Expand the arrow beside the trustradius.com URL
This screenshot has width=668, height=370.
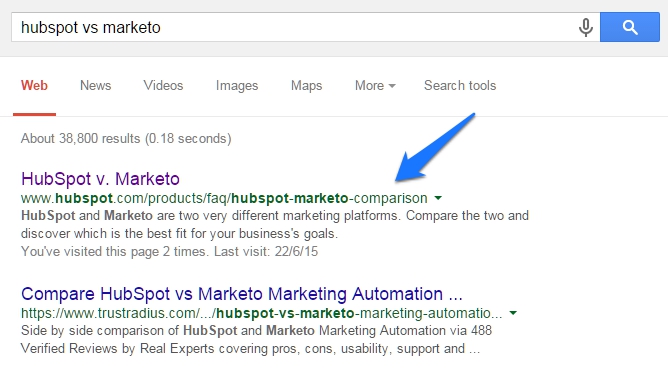tap(513, 313)
